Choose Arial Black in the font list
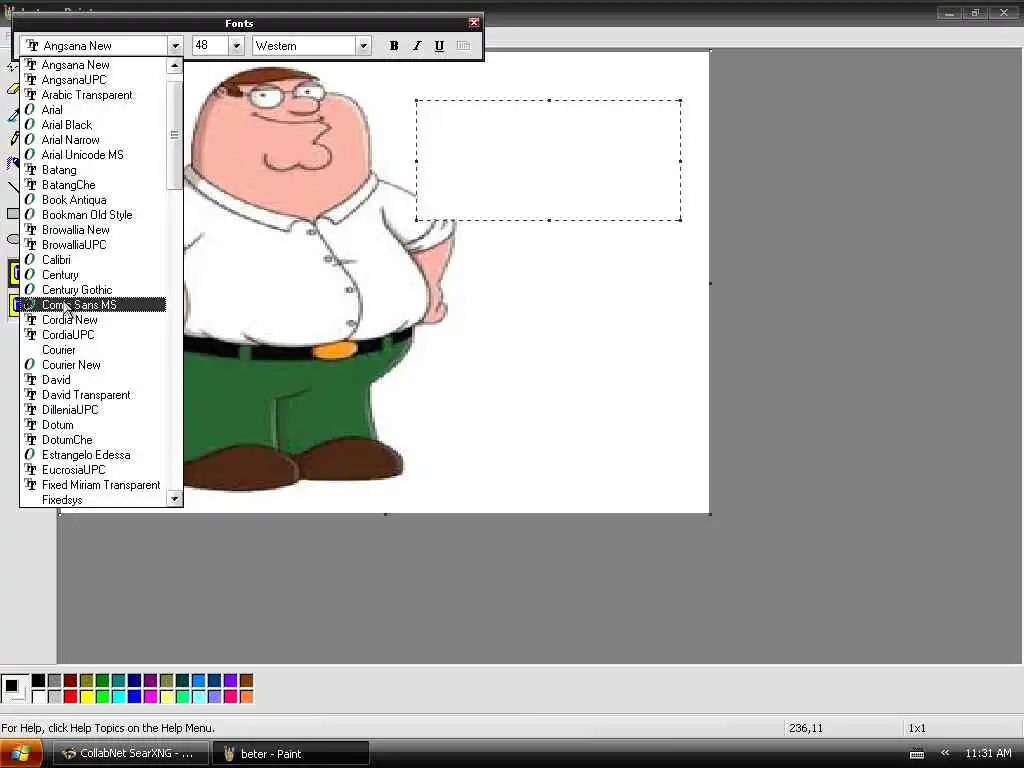 (93, 125)
